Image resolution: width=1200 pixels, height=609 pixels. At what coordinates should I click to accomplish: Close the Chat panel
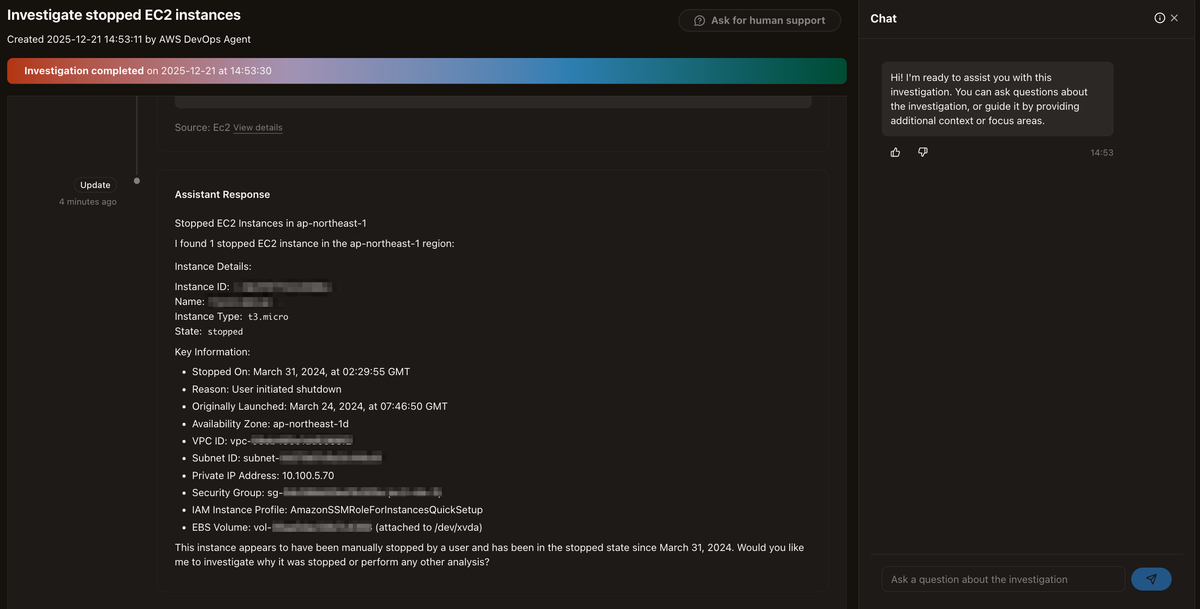(1175, 18)
